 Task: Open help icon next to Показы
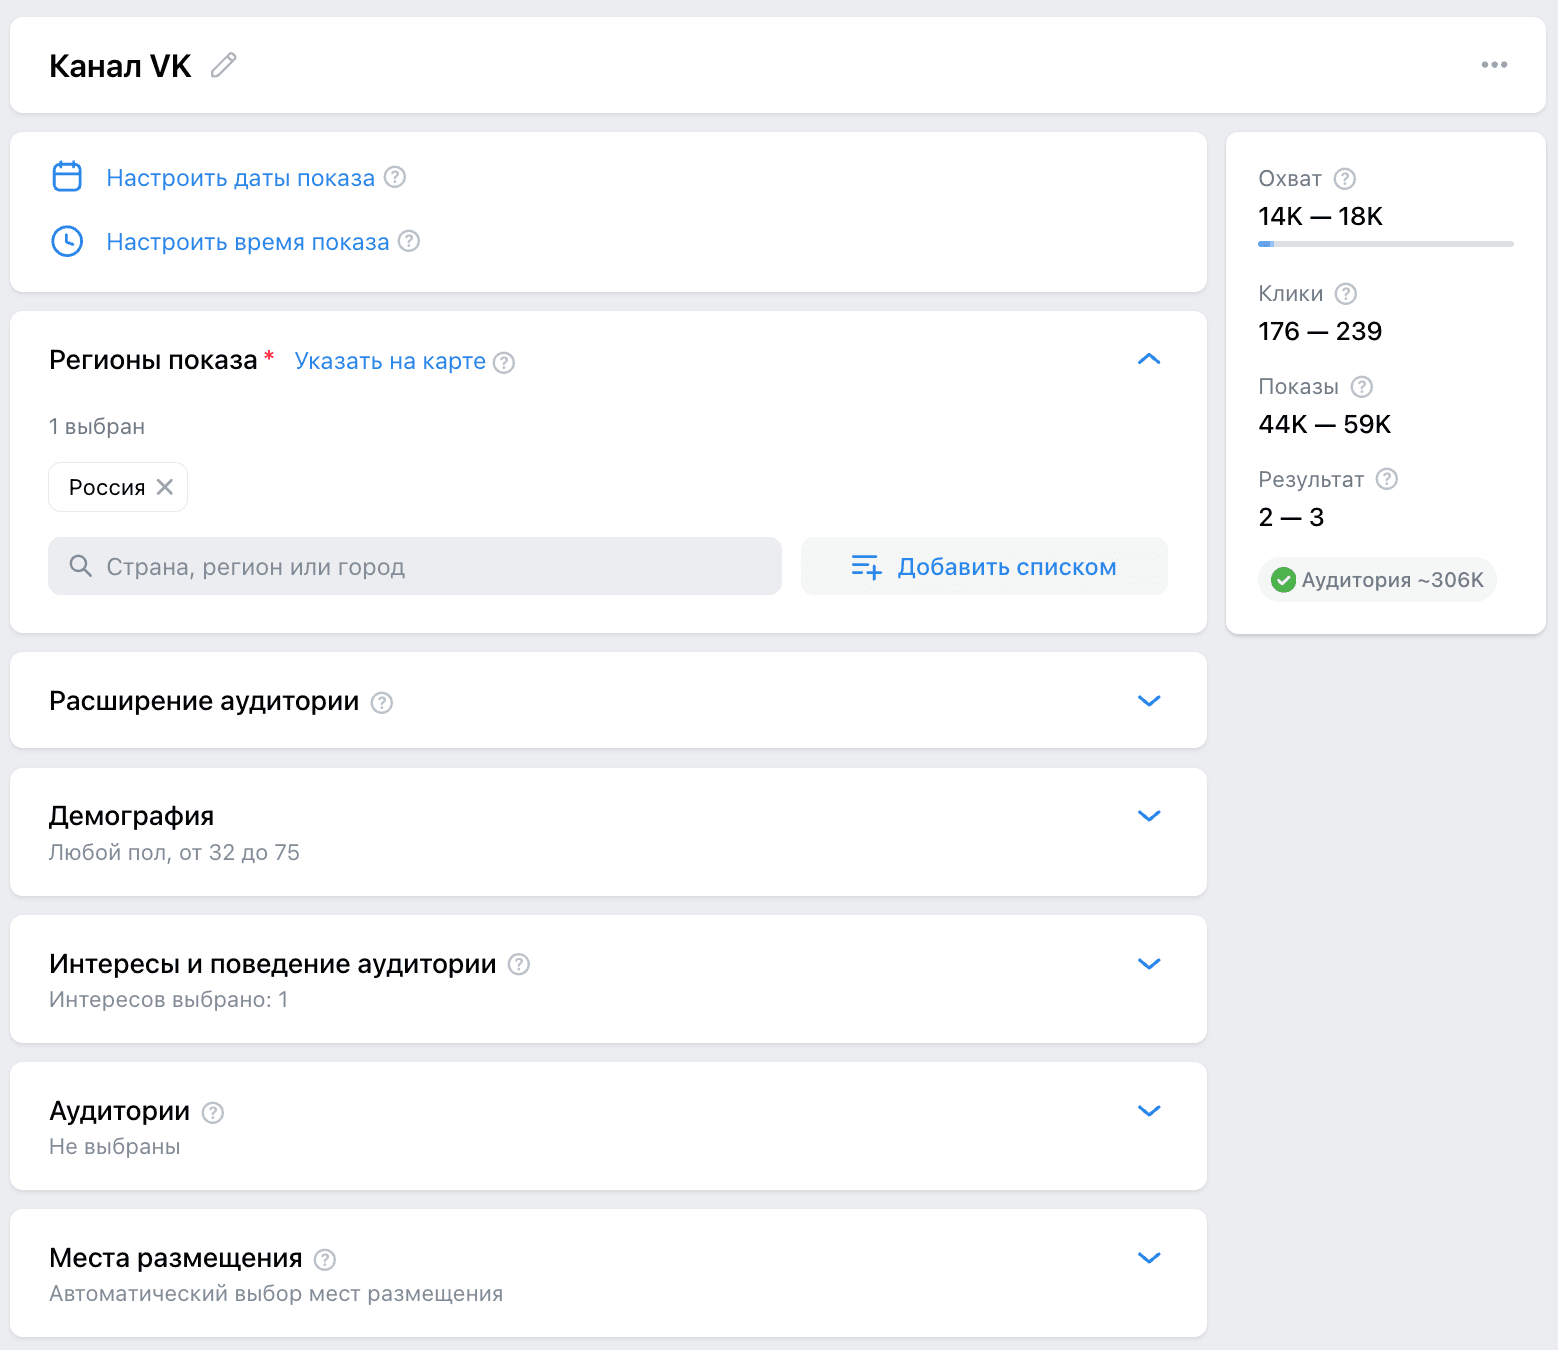coord(1362,387)
